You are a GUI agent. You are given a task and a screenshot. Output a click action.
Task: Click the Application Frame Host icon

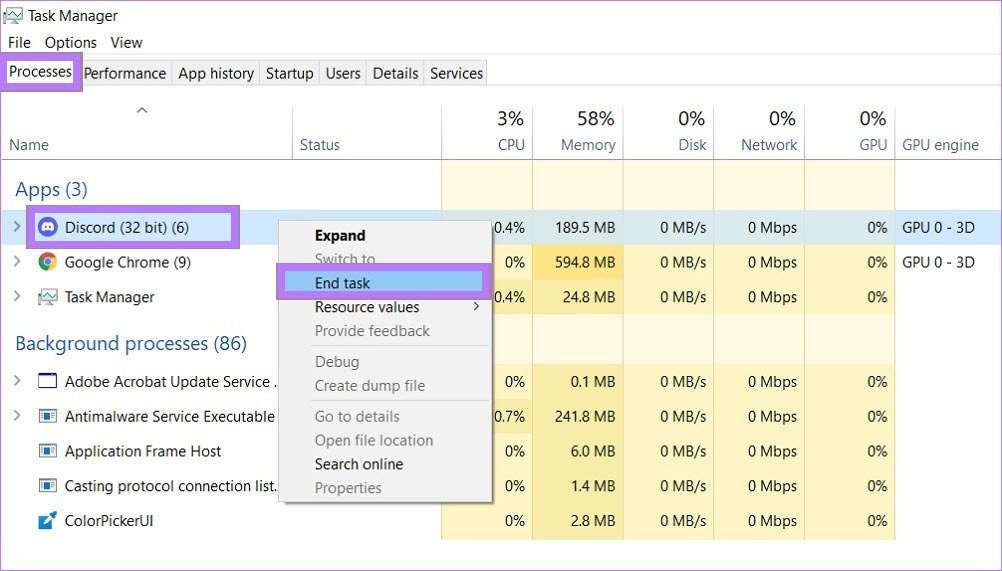pyautogui.click(x=48, y=451)
